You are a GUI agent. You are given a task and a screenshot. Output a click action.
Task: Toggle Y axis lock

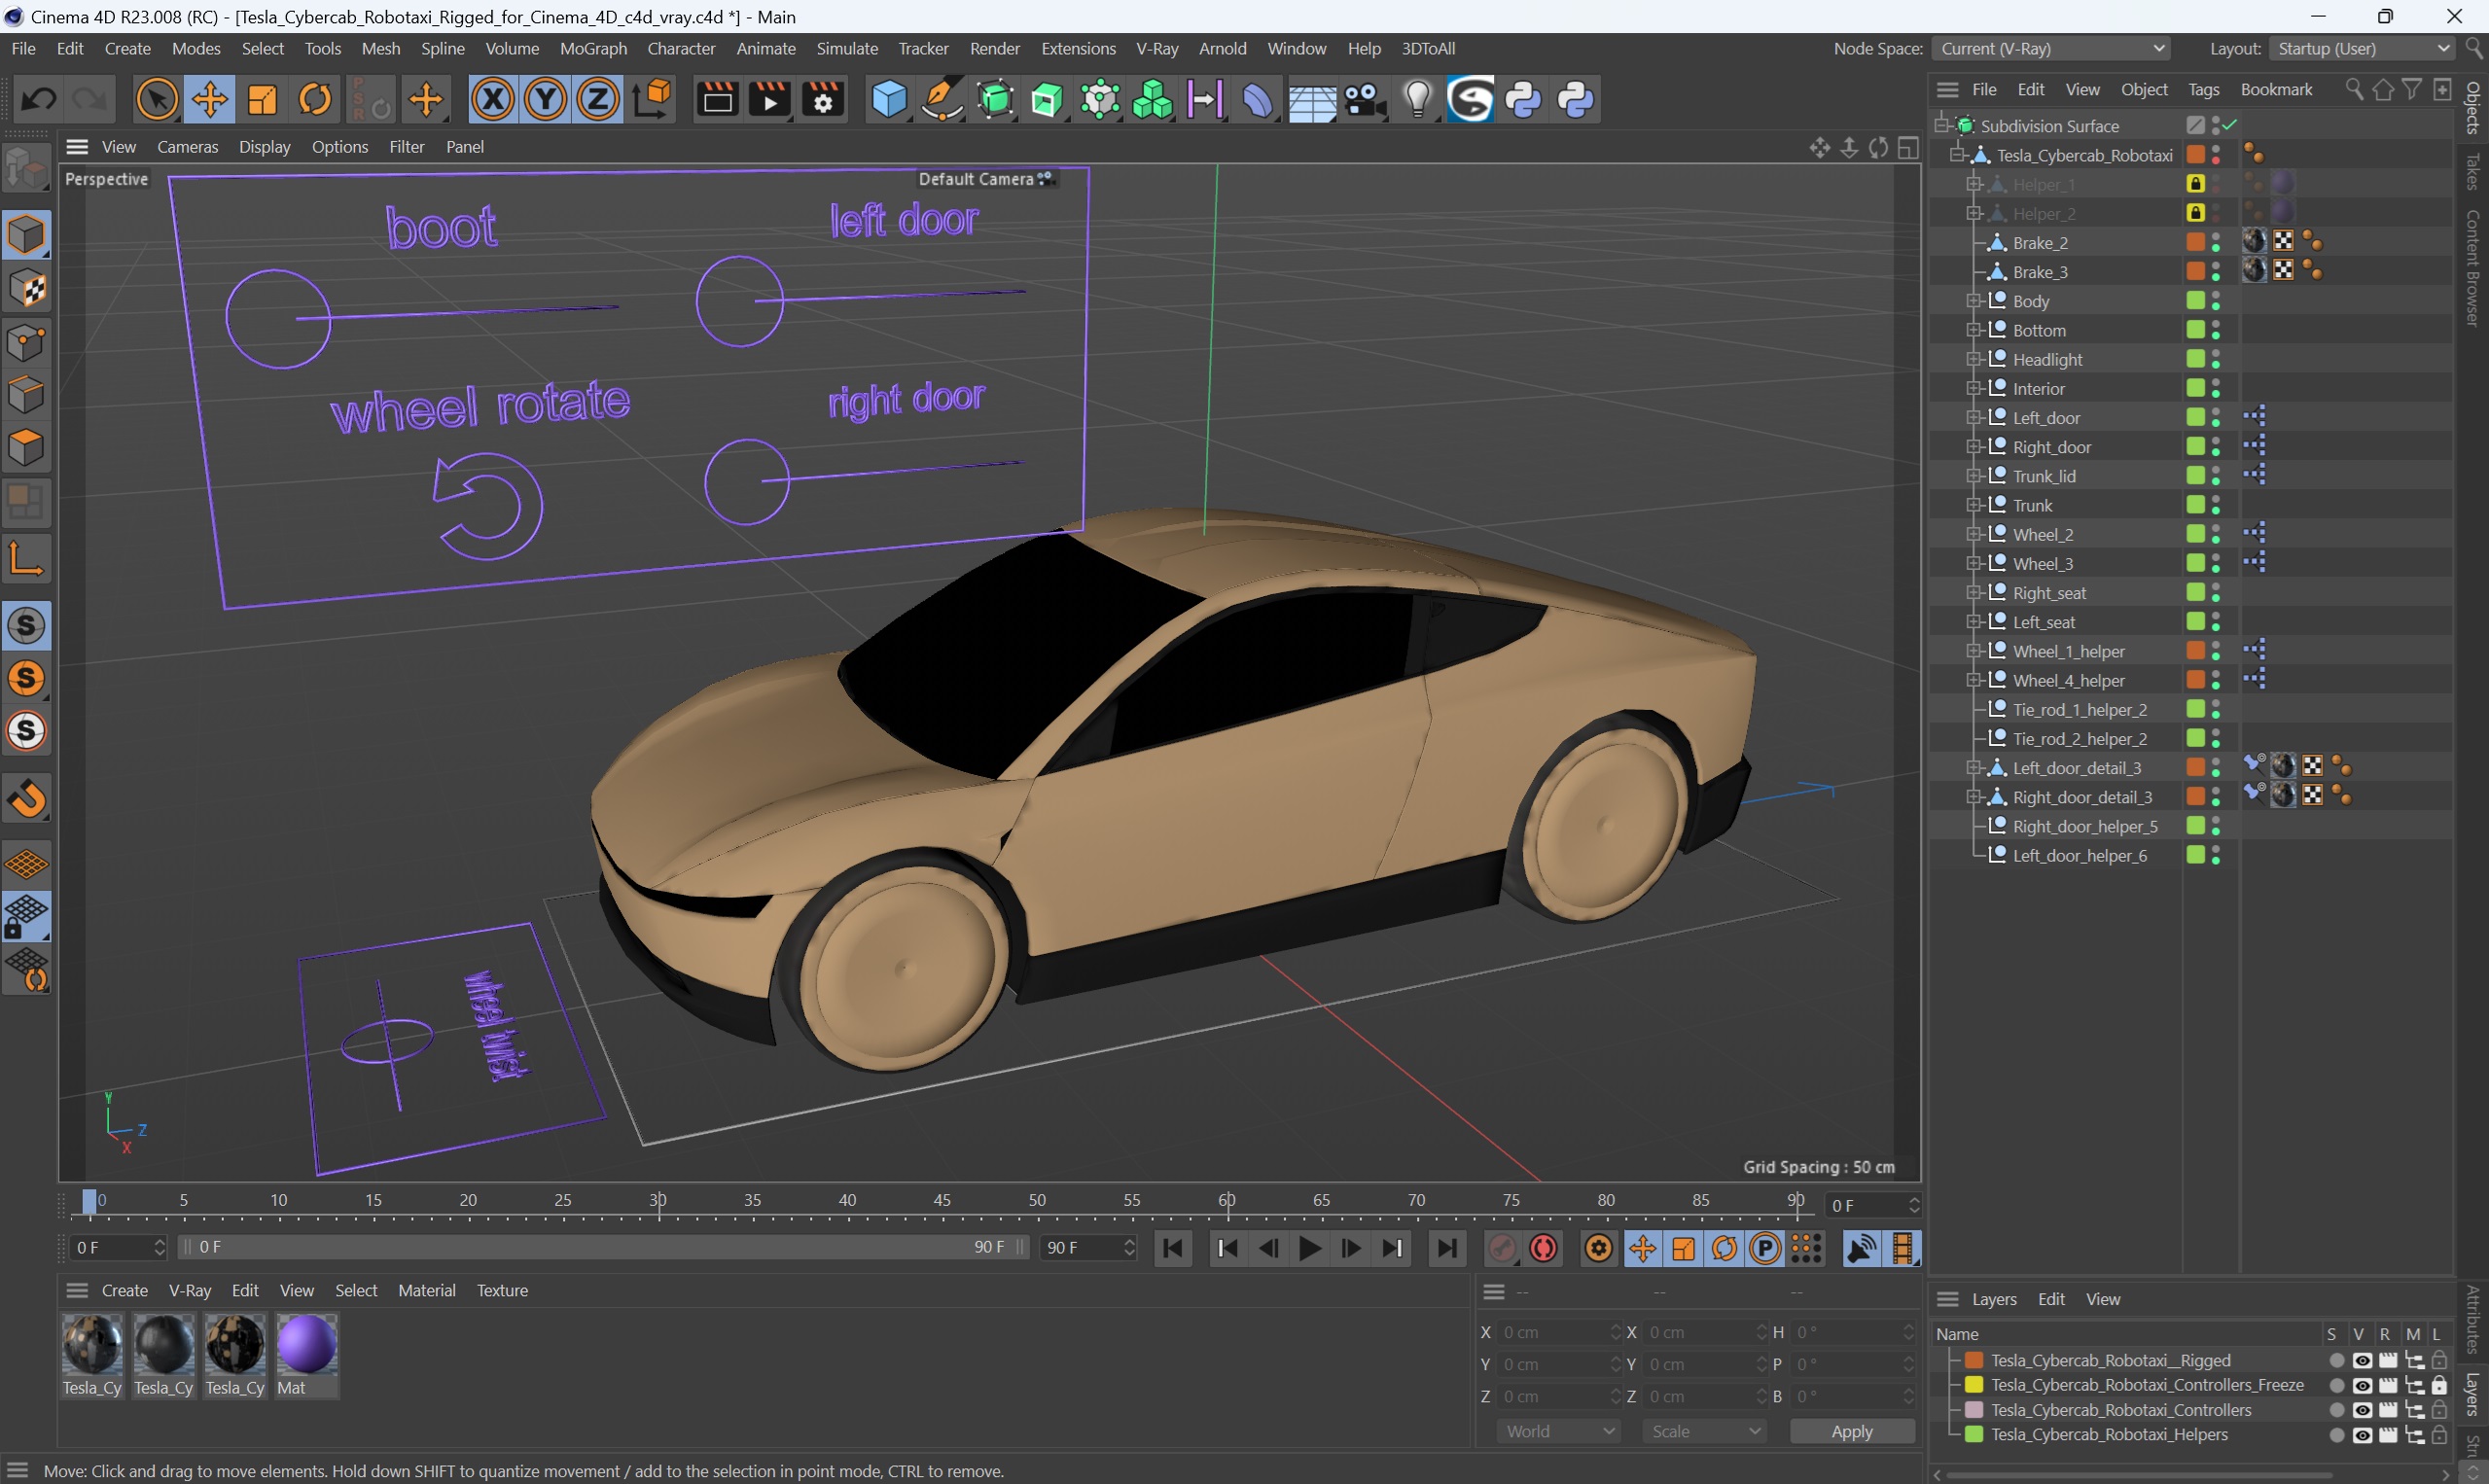545,100
